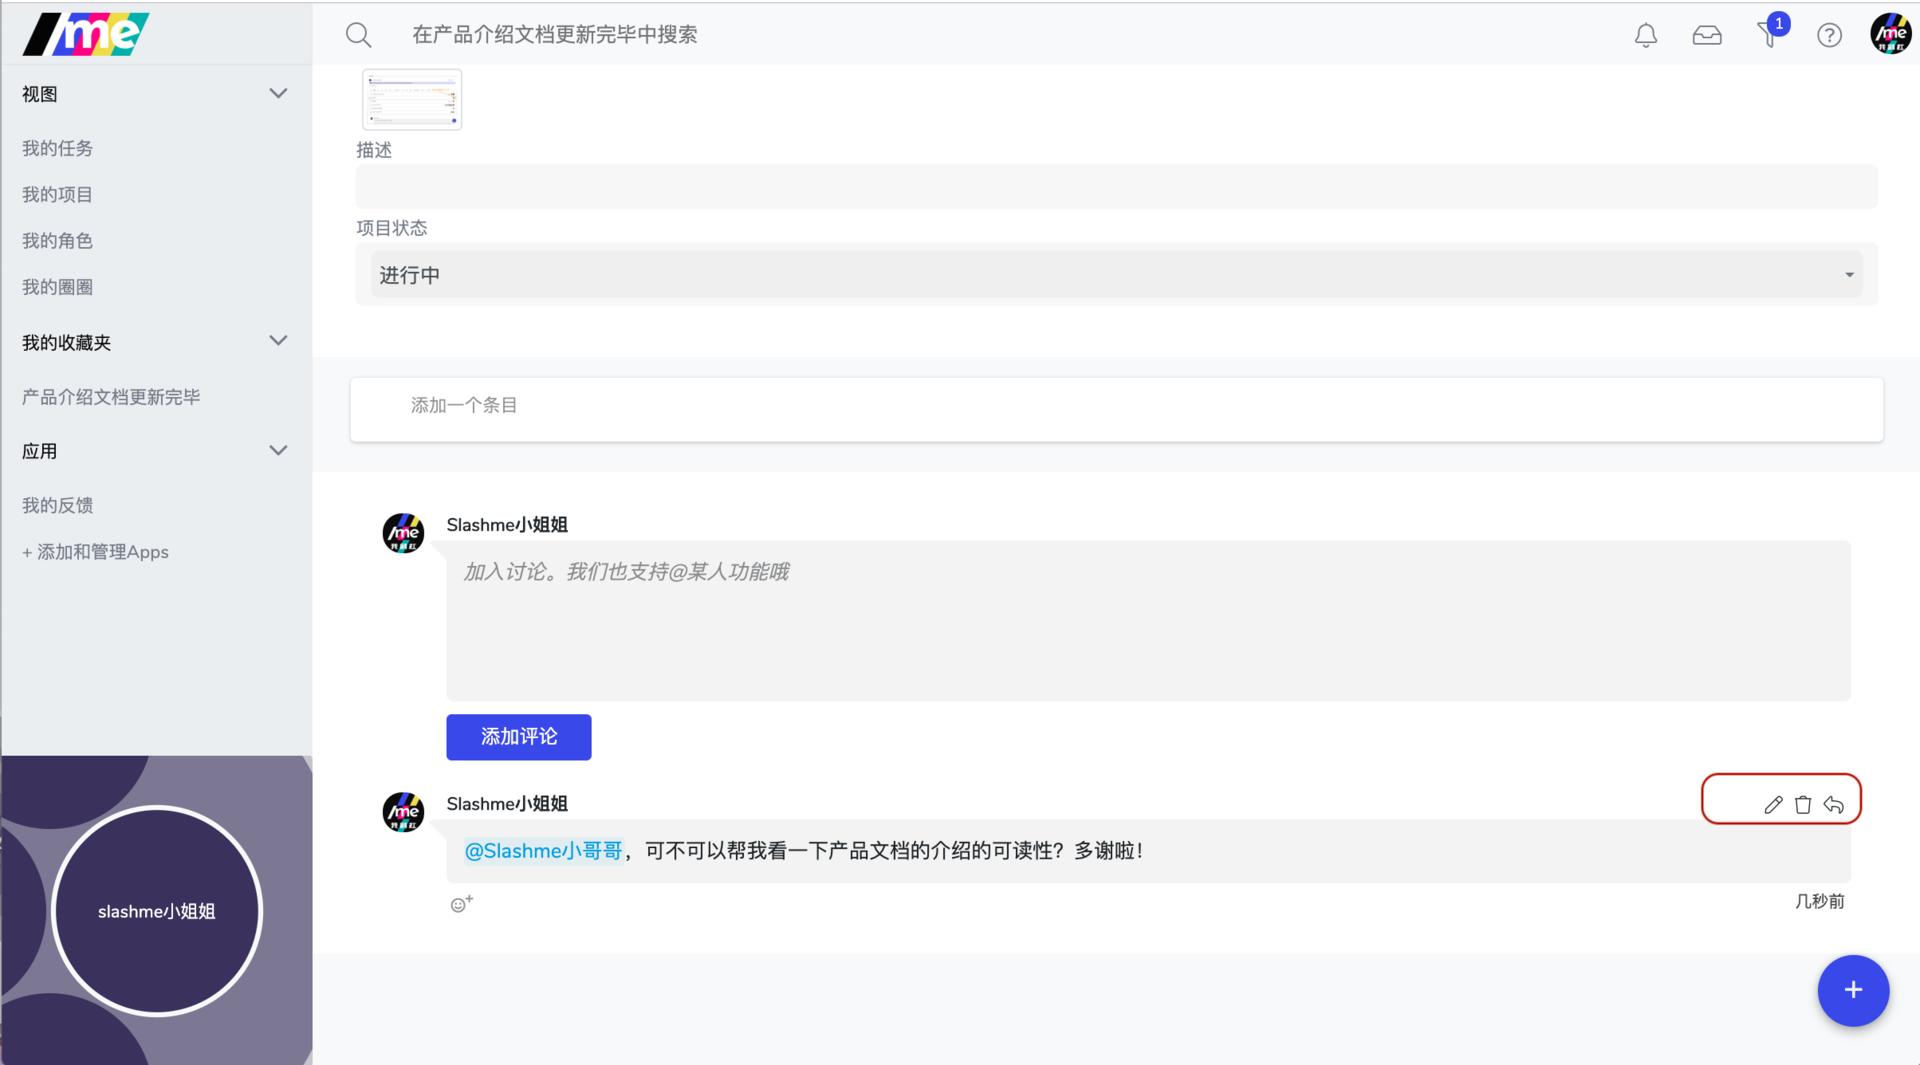Screen dimensions: 1920x1065
Task: Click the 描述 input field
Action: [1116, 187]
